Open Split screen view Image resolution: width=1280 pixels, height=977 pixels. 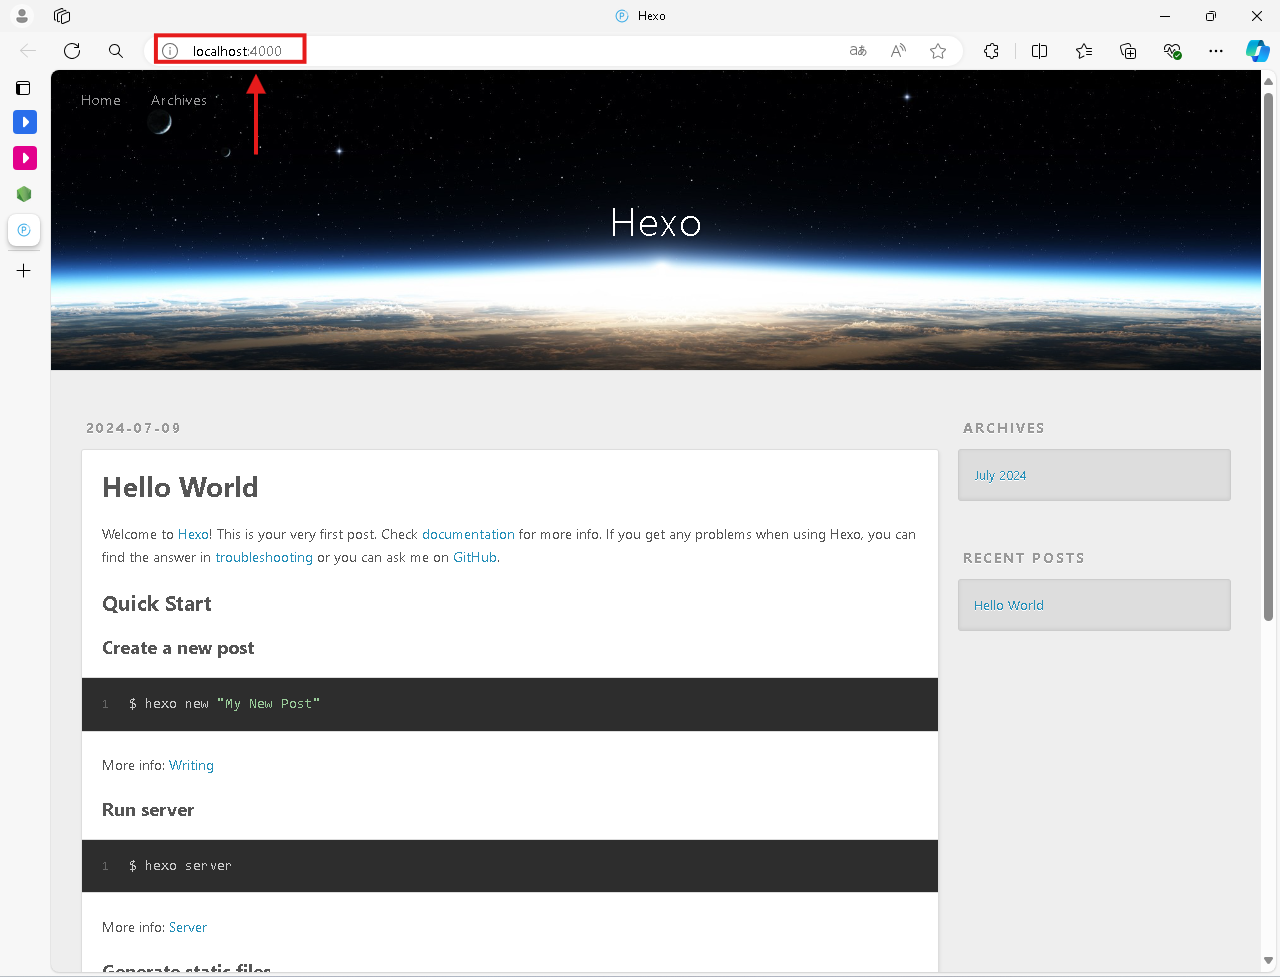[x=1039, y=51]
